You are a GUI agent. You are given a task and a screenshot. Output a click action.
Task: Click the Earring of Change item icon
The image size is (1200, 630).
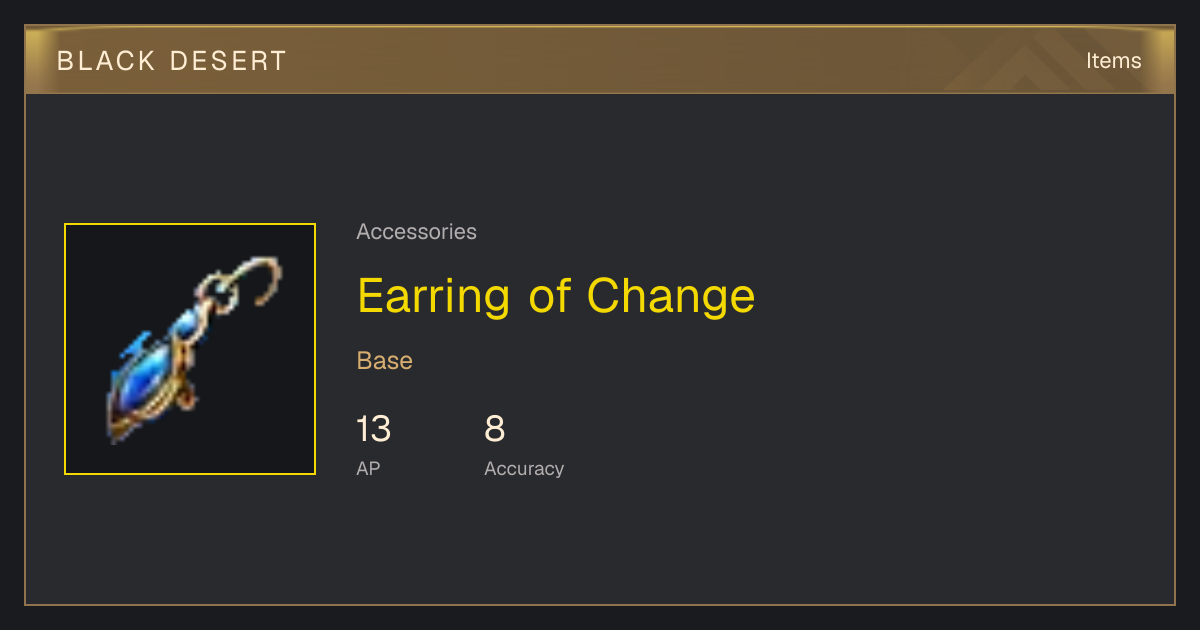[x=190, y=349]
